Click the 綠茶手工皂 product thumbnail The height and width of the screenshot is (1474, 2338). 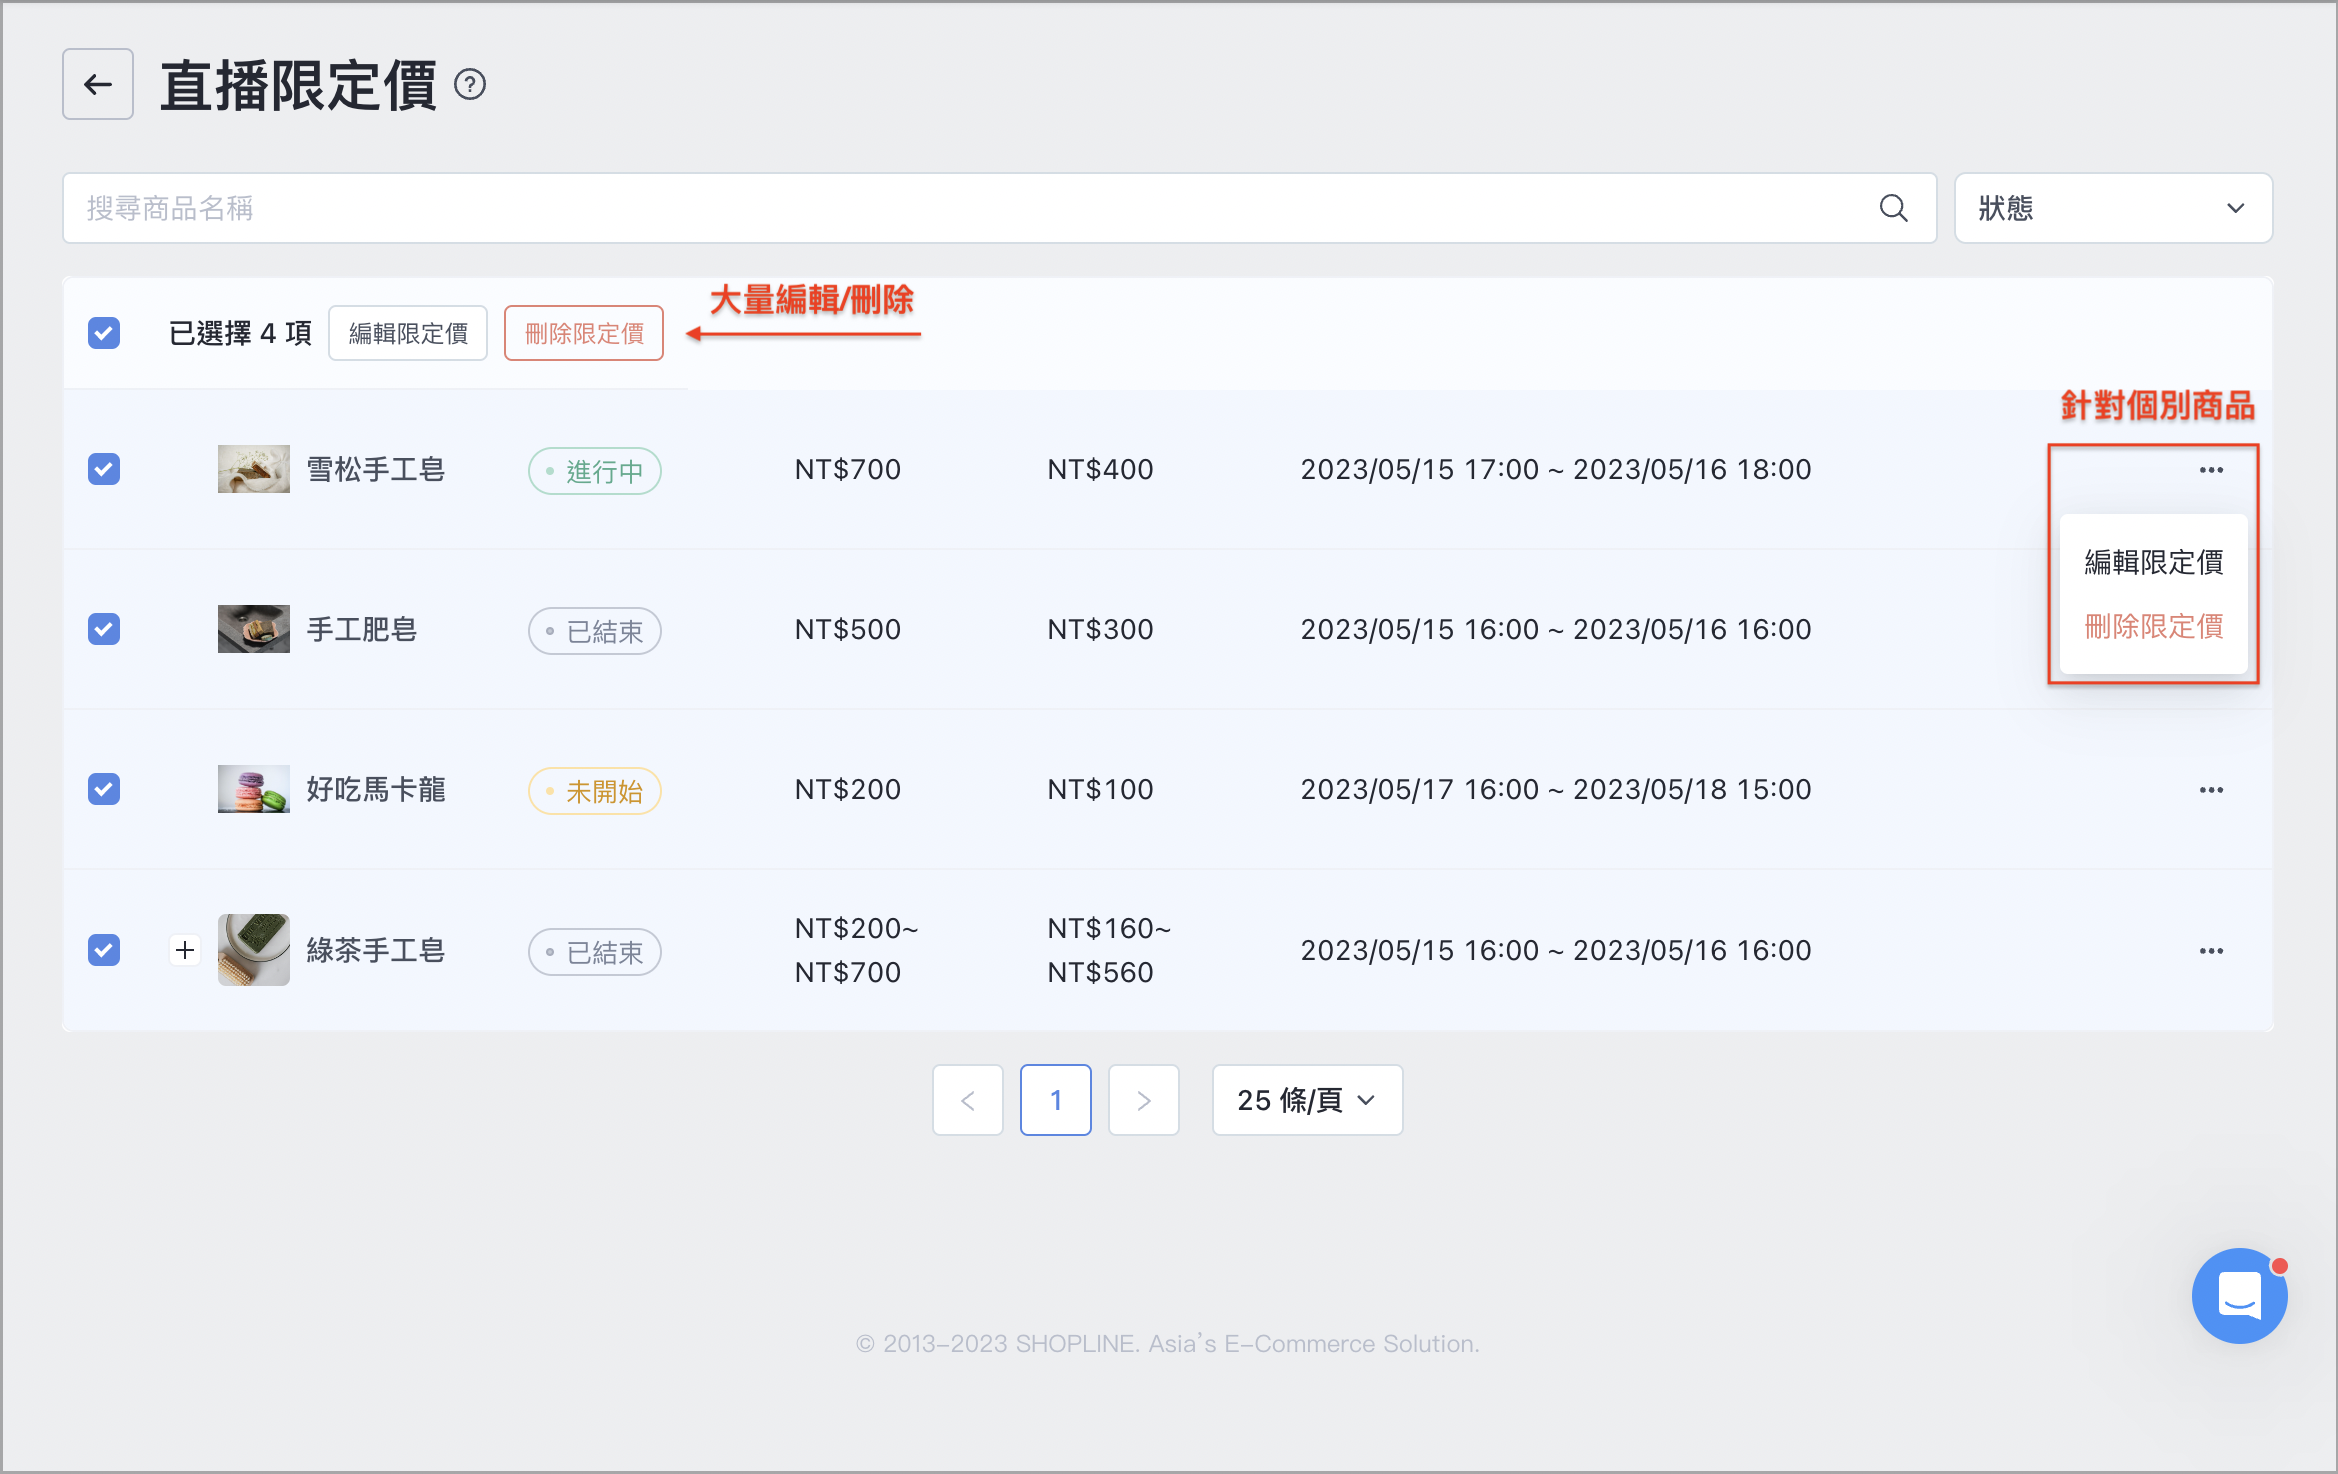tap(254, 950)
